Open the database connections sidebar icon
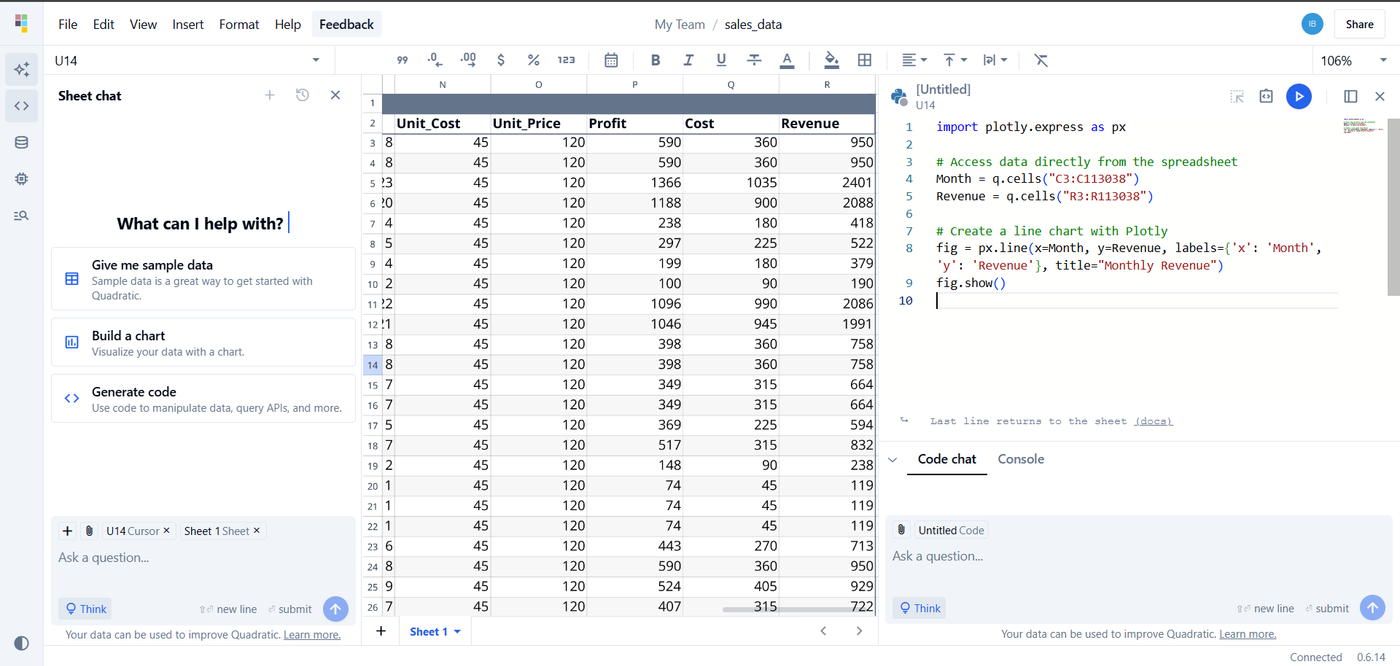The image size is (1400, 666). [21, 142]
